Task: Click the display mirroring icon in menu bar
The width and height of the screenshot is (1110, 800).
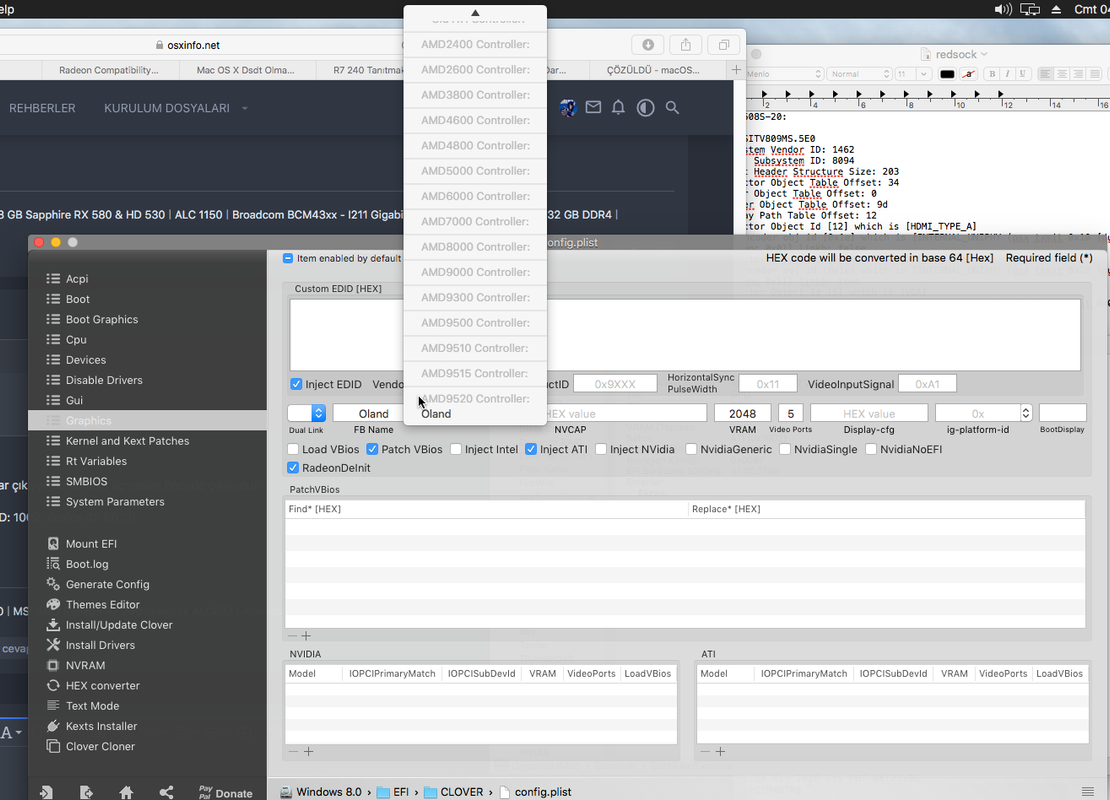Action: point(1030,9)
